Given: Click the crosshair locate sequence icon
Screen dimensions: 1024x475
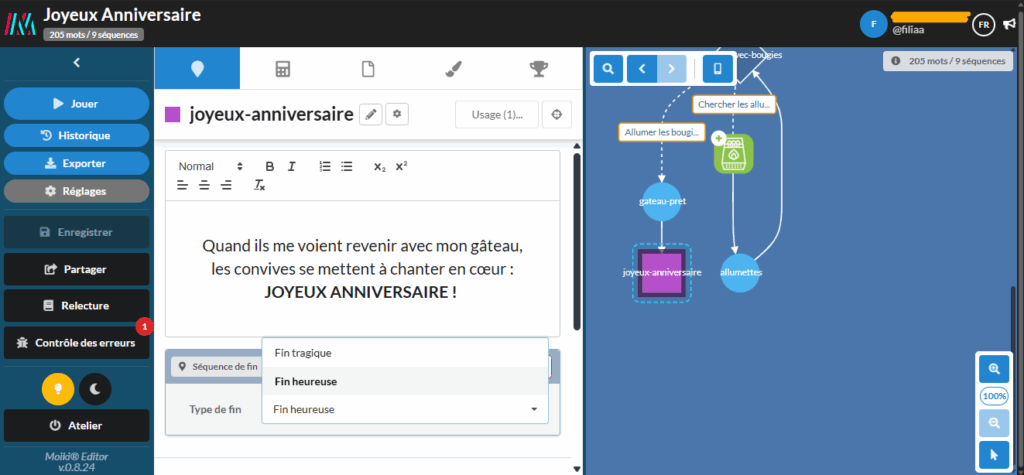Looking at the screenshot, I should pos(557,115).
